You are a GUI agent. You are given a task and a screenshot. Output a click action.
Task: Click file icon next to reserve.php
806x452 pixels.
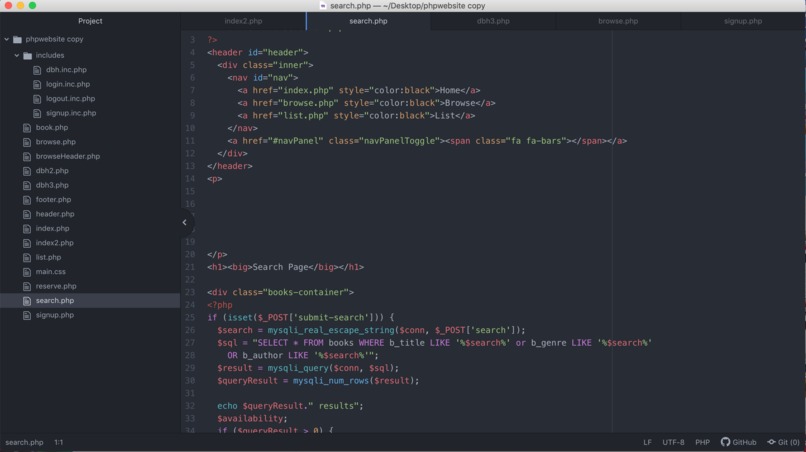click(27, 286)
